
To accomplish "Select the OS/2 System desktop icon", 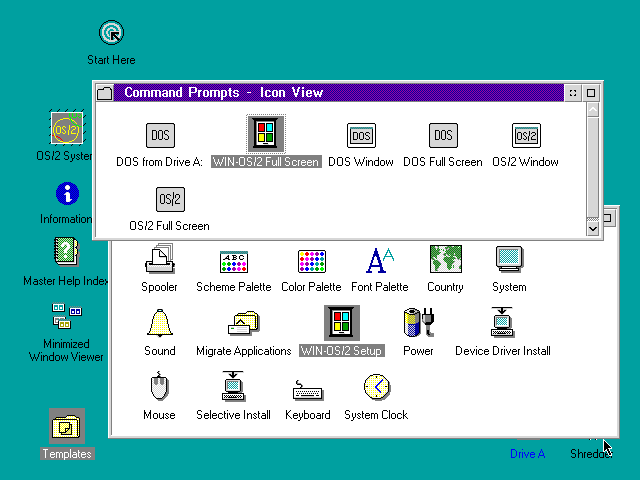I will tap(67, 128).
